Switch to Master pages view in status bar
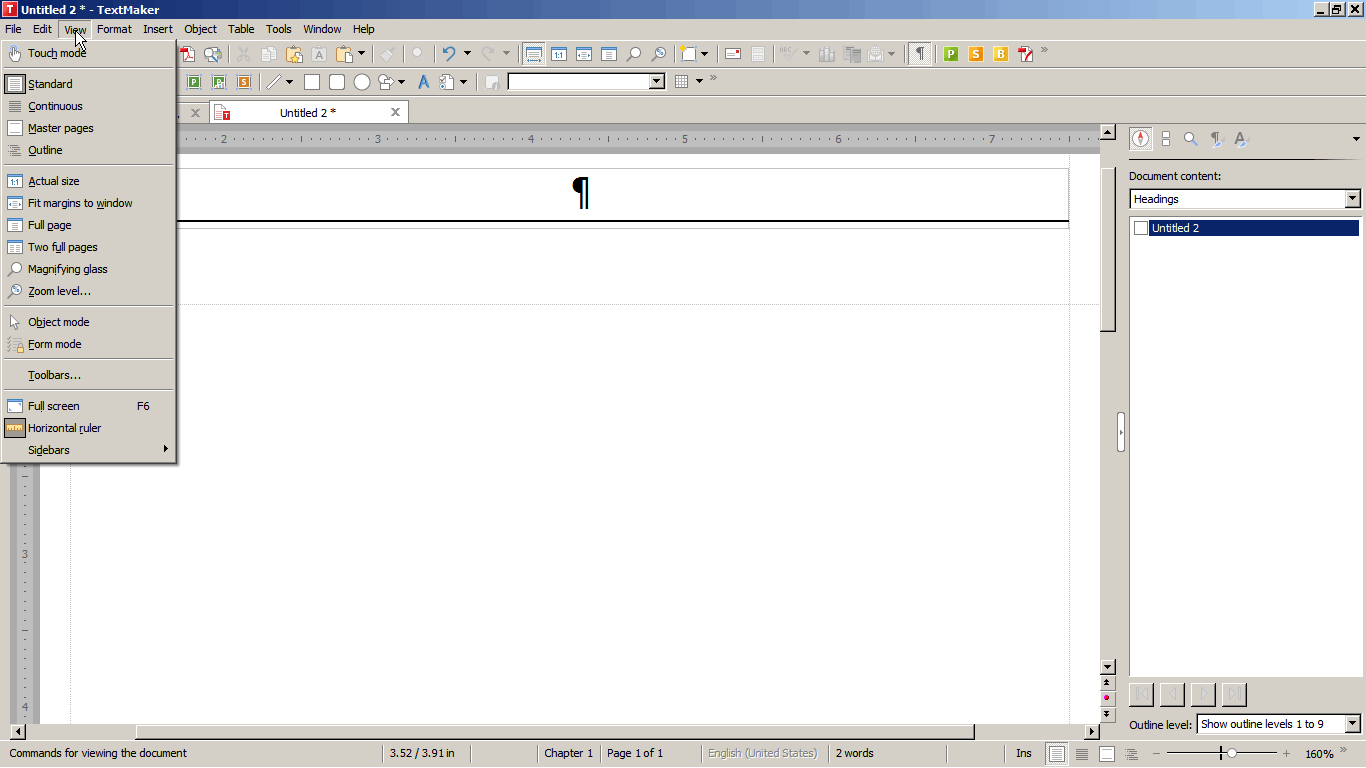 pos(1107,754)
